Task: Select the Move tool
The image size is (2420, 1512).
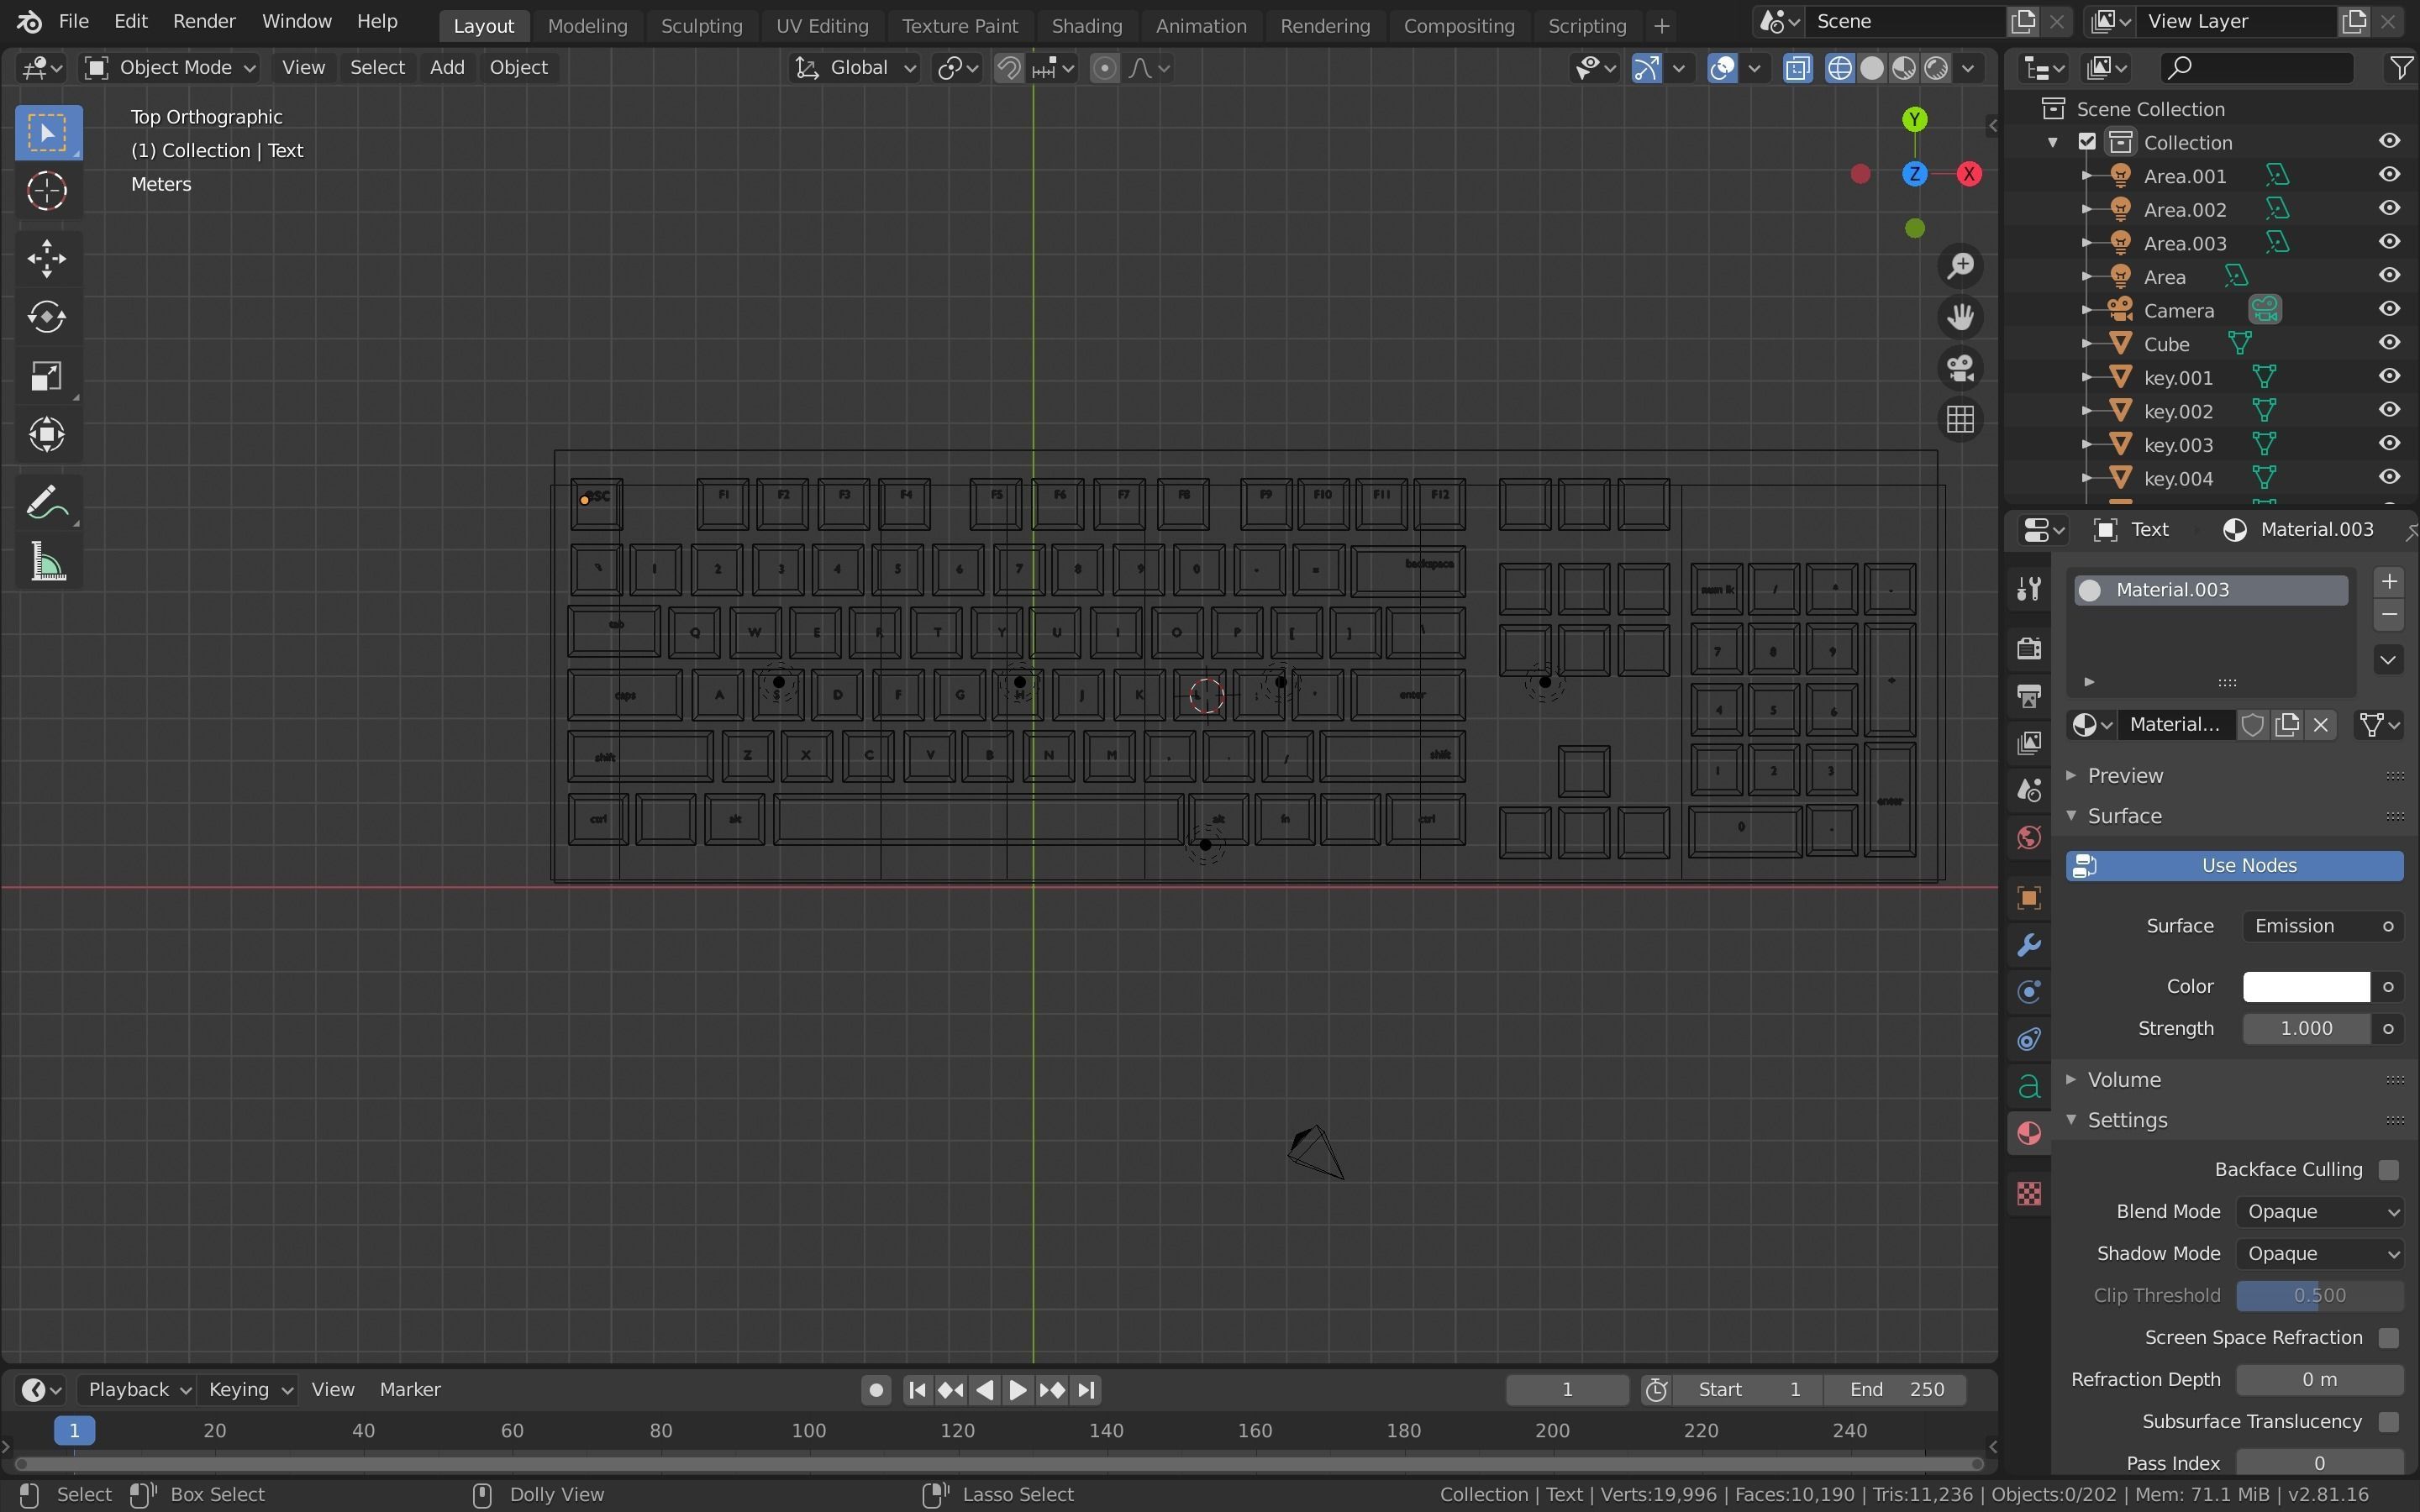Action: point(47,259)
